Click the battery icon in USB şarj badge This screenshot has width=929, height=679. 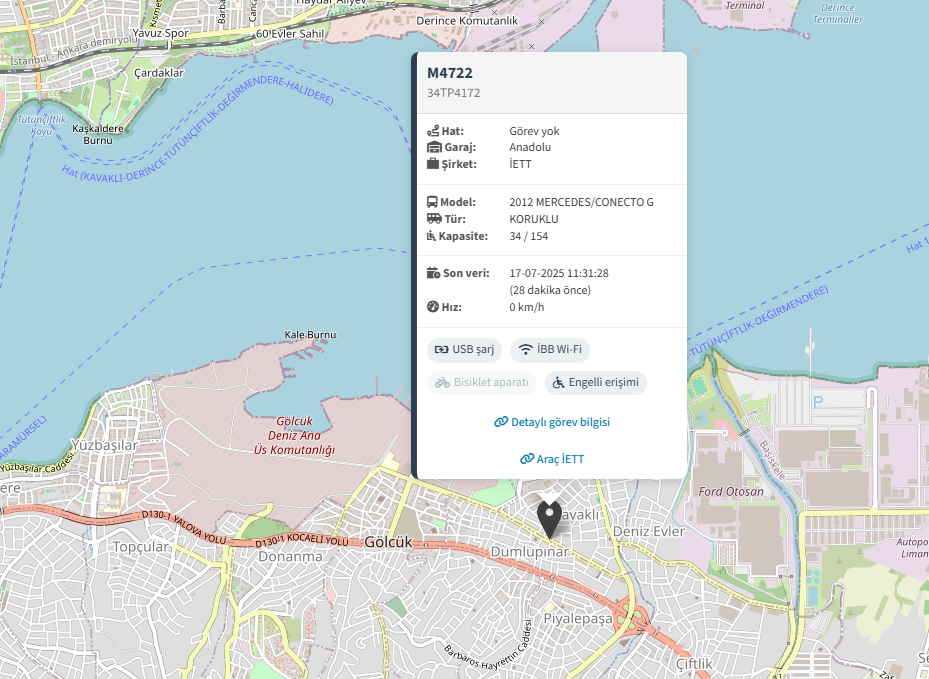tap(441, 350)
